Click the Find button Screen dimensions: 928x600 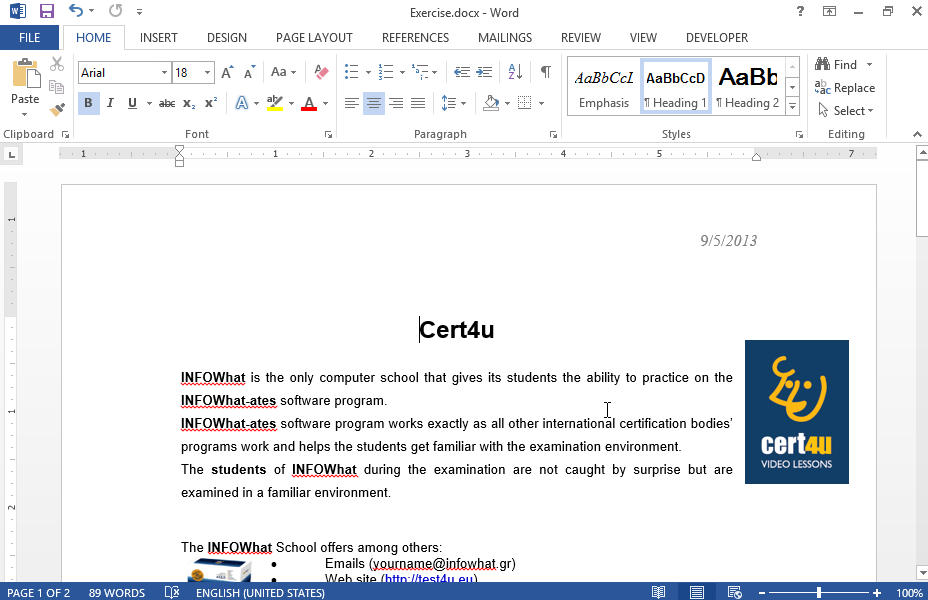coord(836,64)
